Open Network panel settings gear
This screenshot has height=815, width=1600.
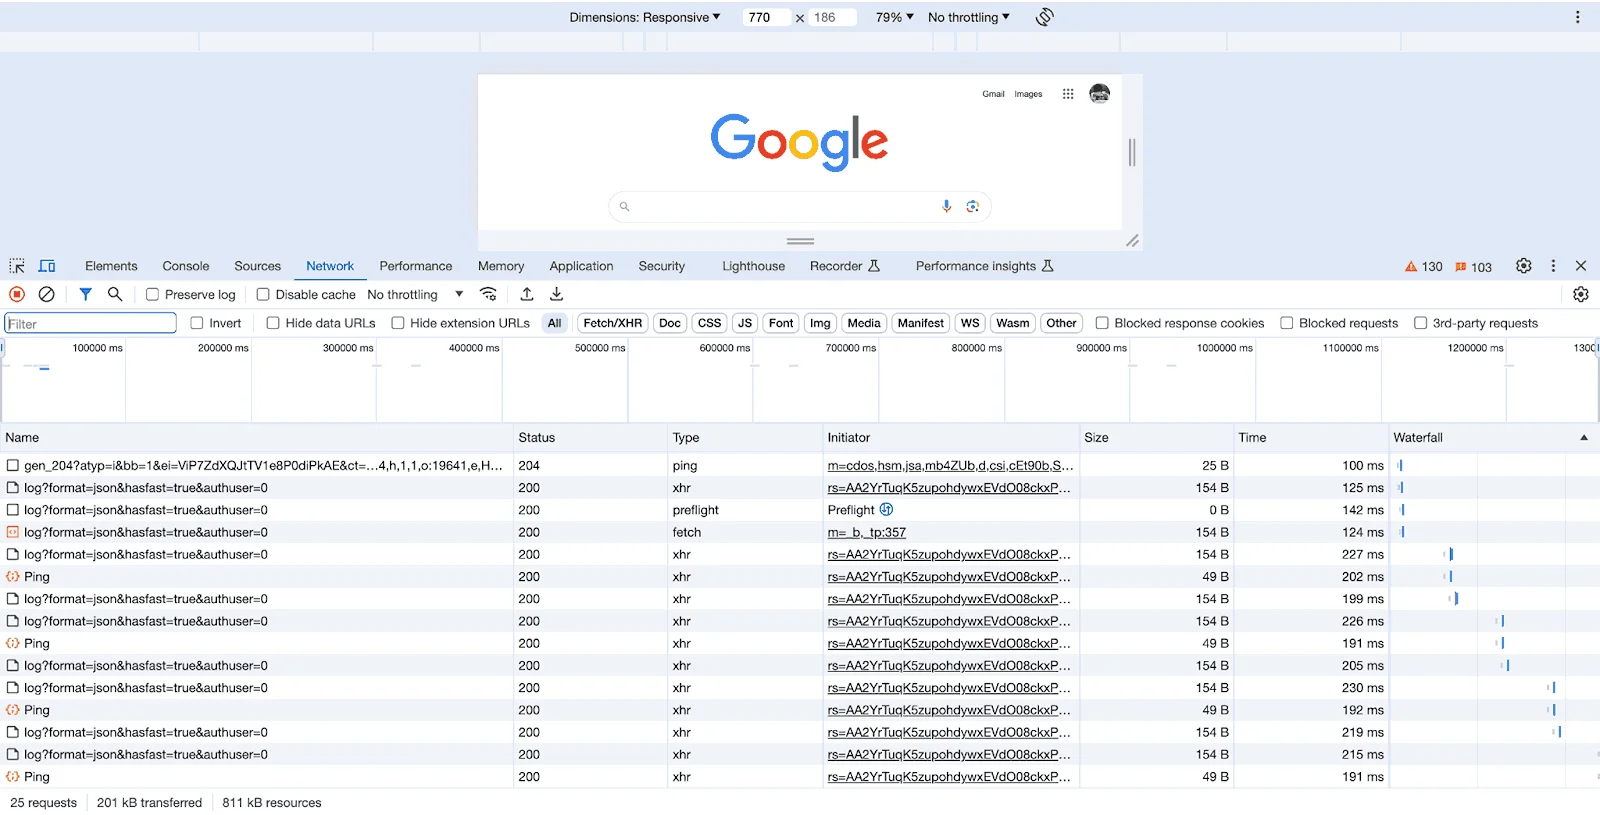[1581, 294]
